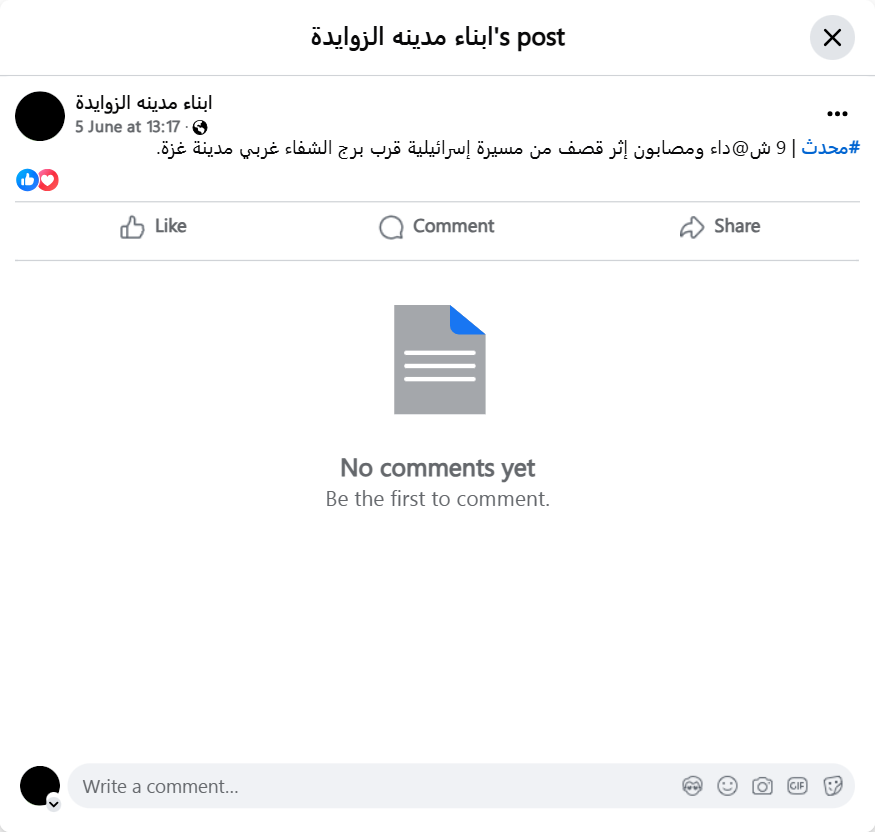The image size is (875, 832).
Task: Close the post dialog
Action: (x=832, y=38)
